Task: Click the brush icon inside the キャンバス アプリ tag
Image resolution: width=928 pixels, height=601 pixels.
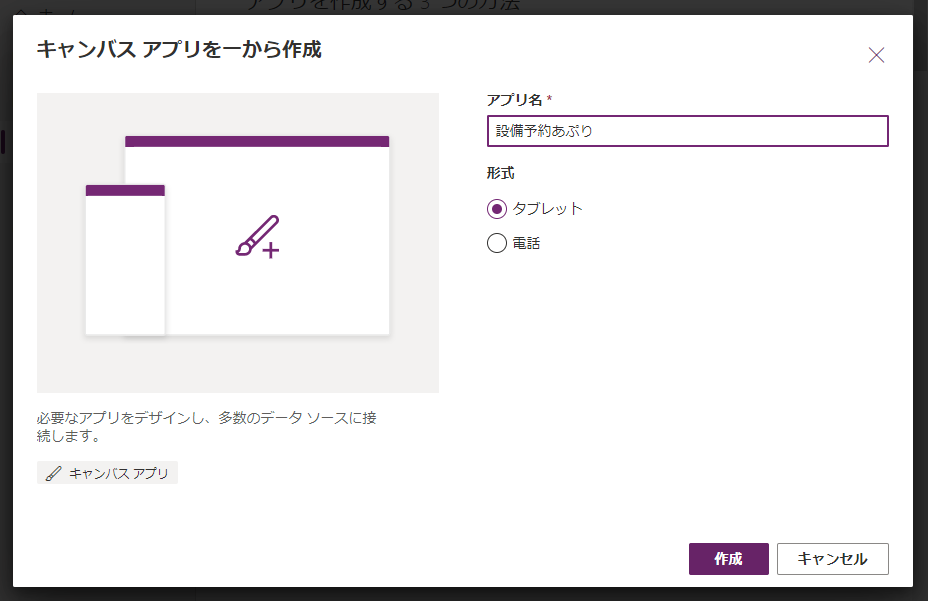Action: point(53,472)
